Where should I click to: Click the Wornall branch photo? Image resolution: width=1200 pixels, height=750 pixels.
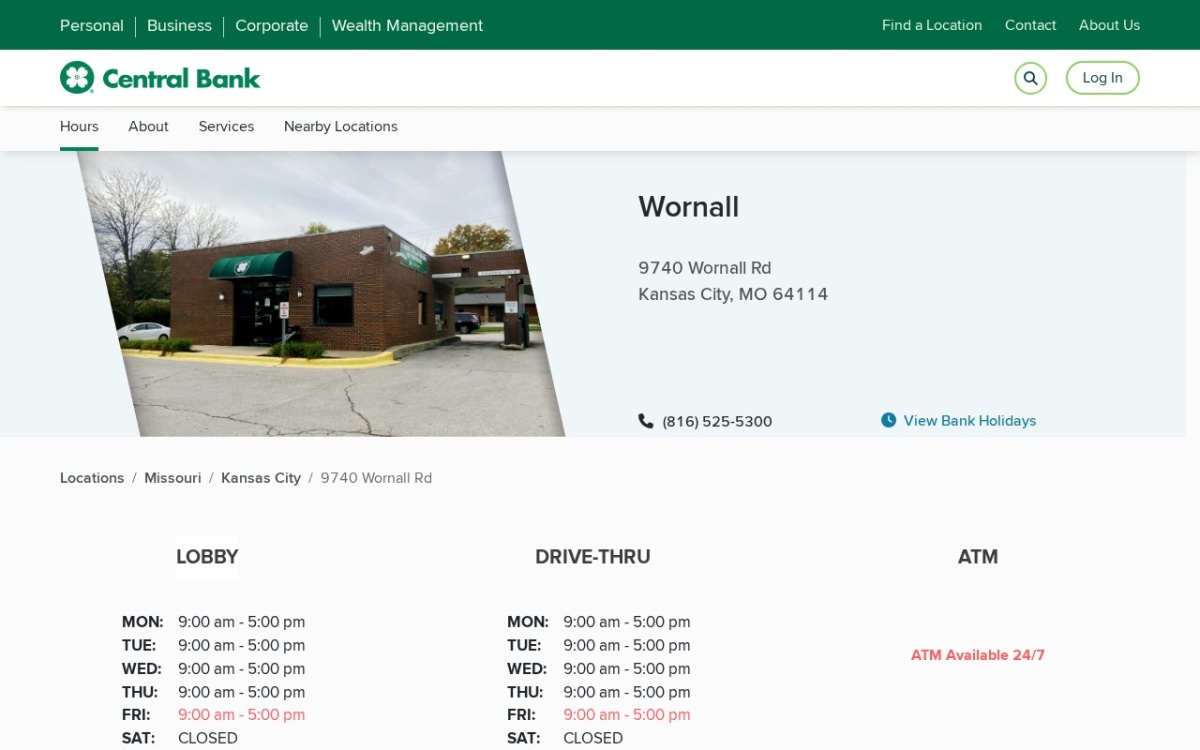(x=322, y=294)
